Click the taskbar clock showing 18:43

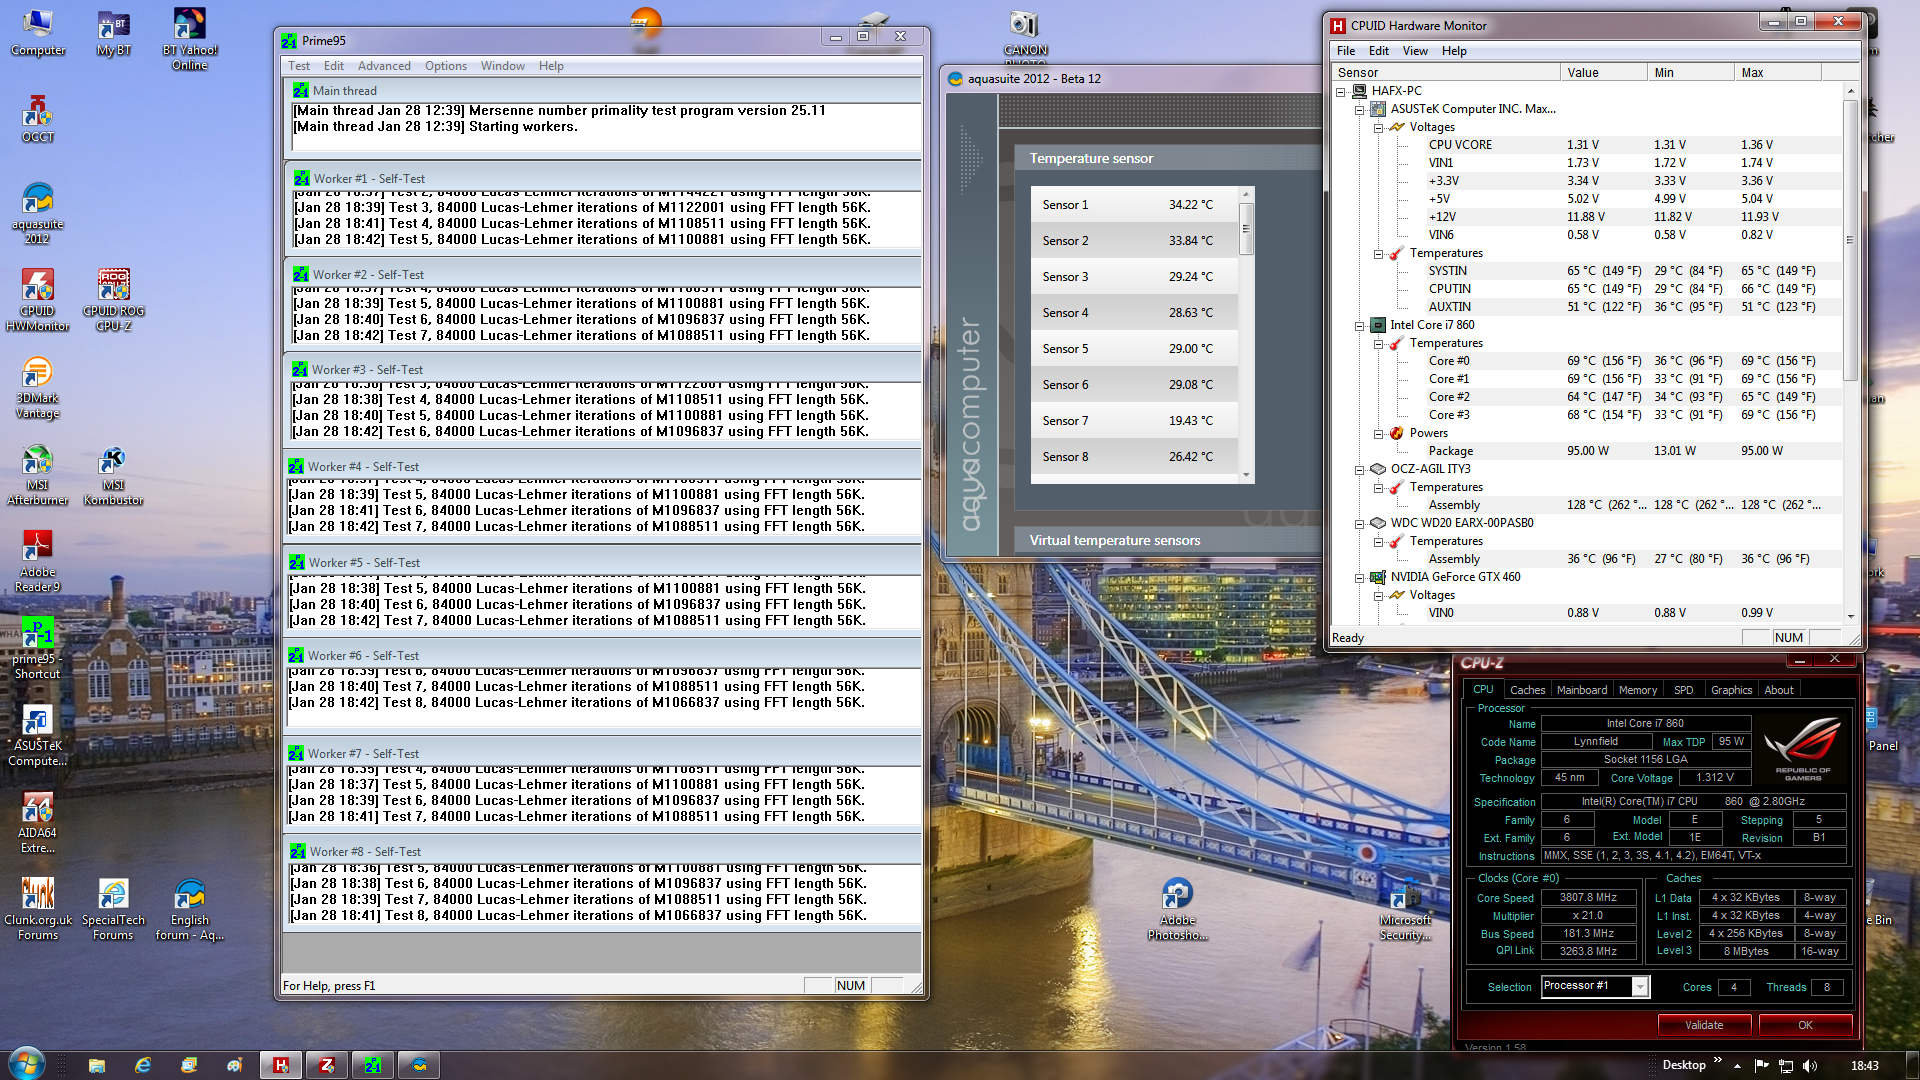click(1864, 1065)
